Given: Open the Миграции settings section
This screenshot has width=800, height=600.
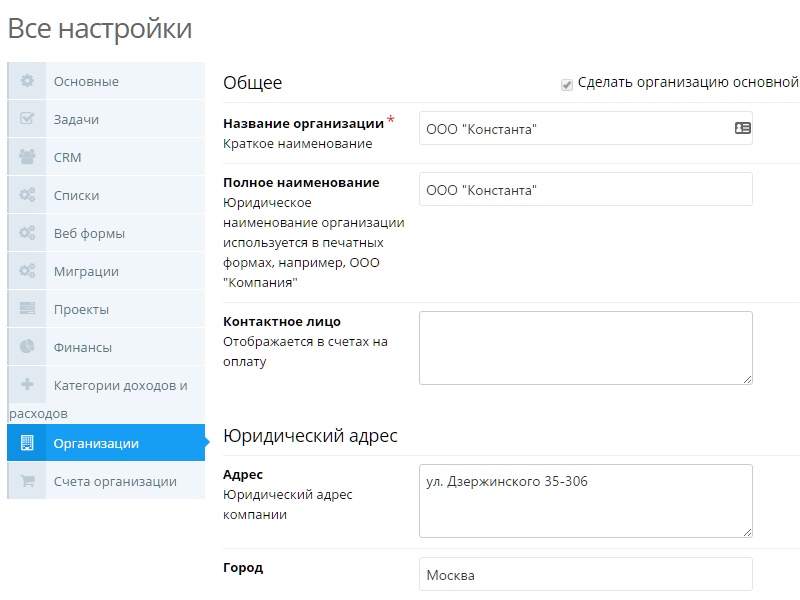Looking at the screenshot, I should (86, 271).
